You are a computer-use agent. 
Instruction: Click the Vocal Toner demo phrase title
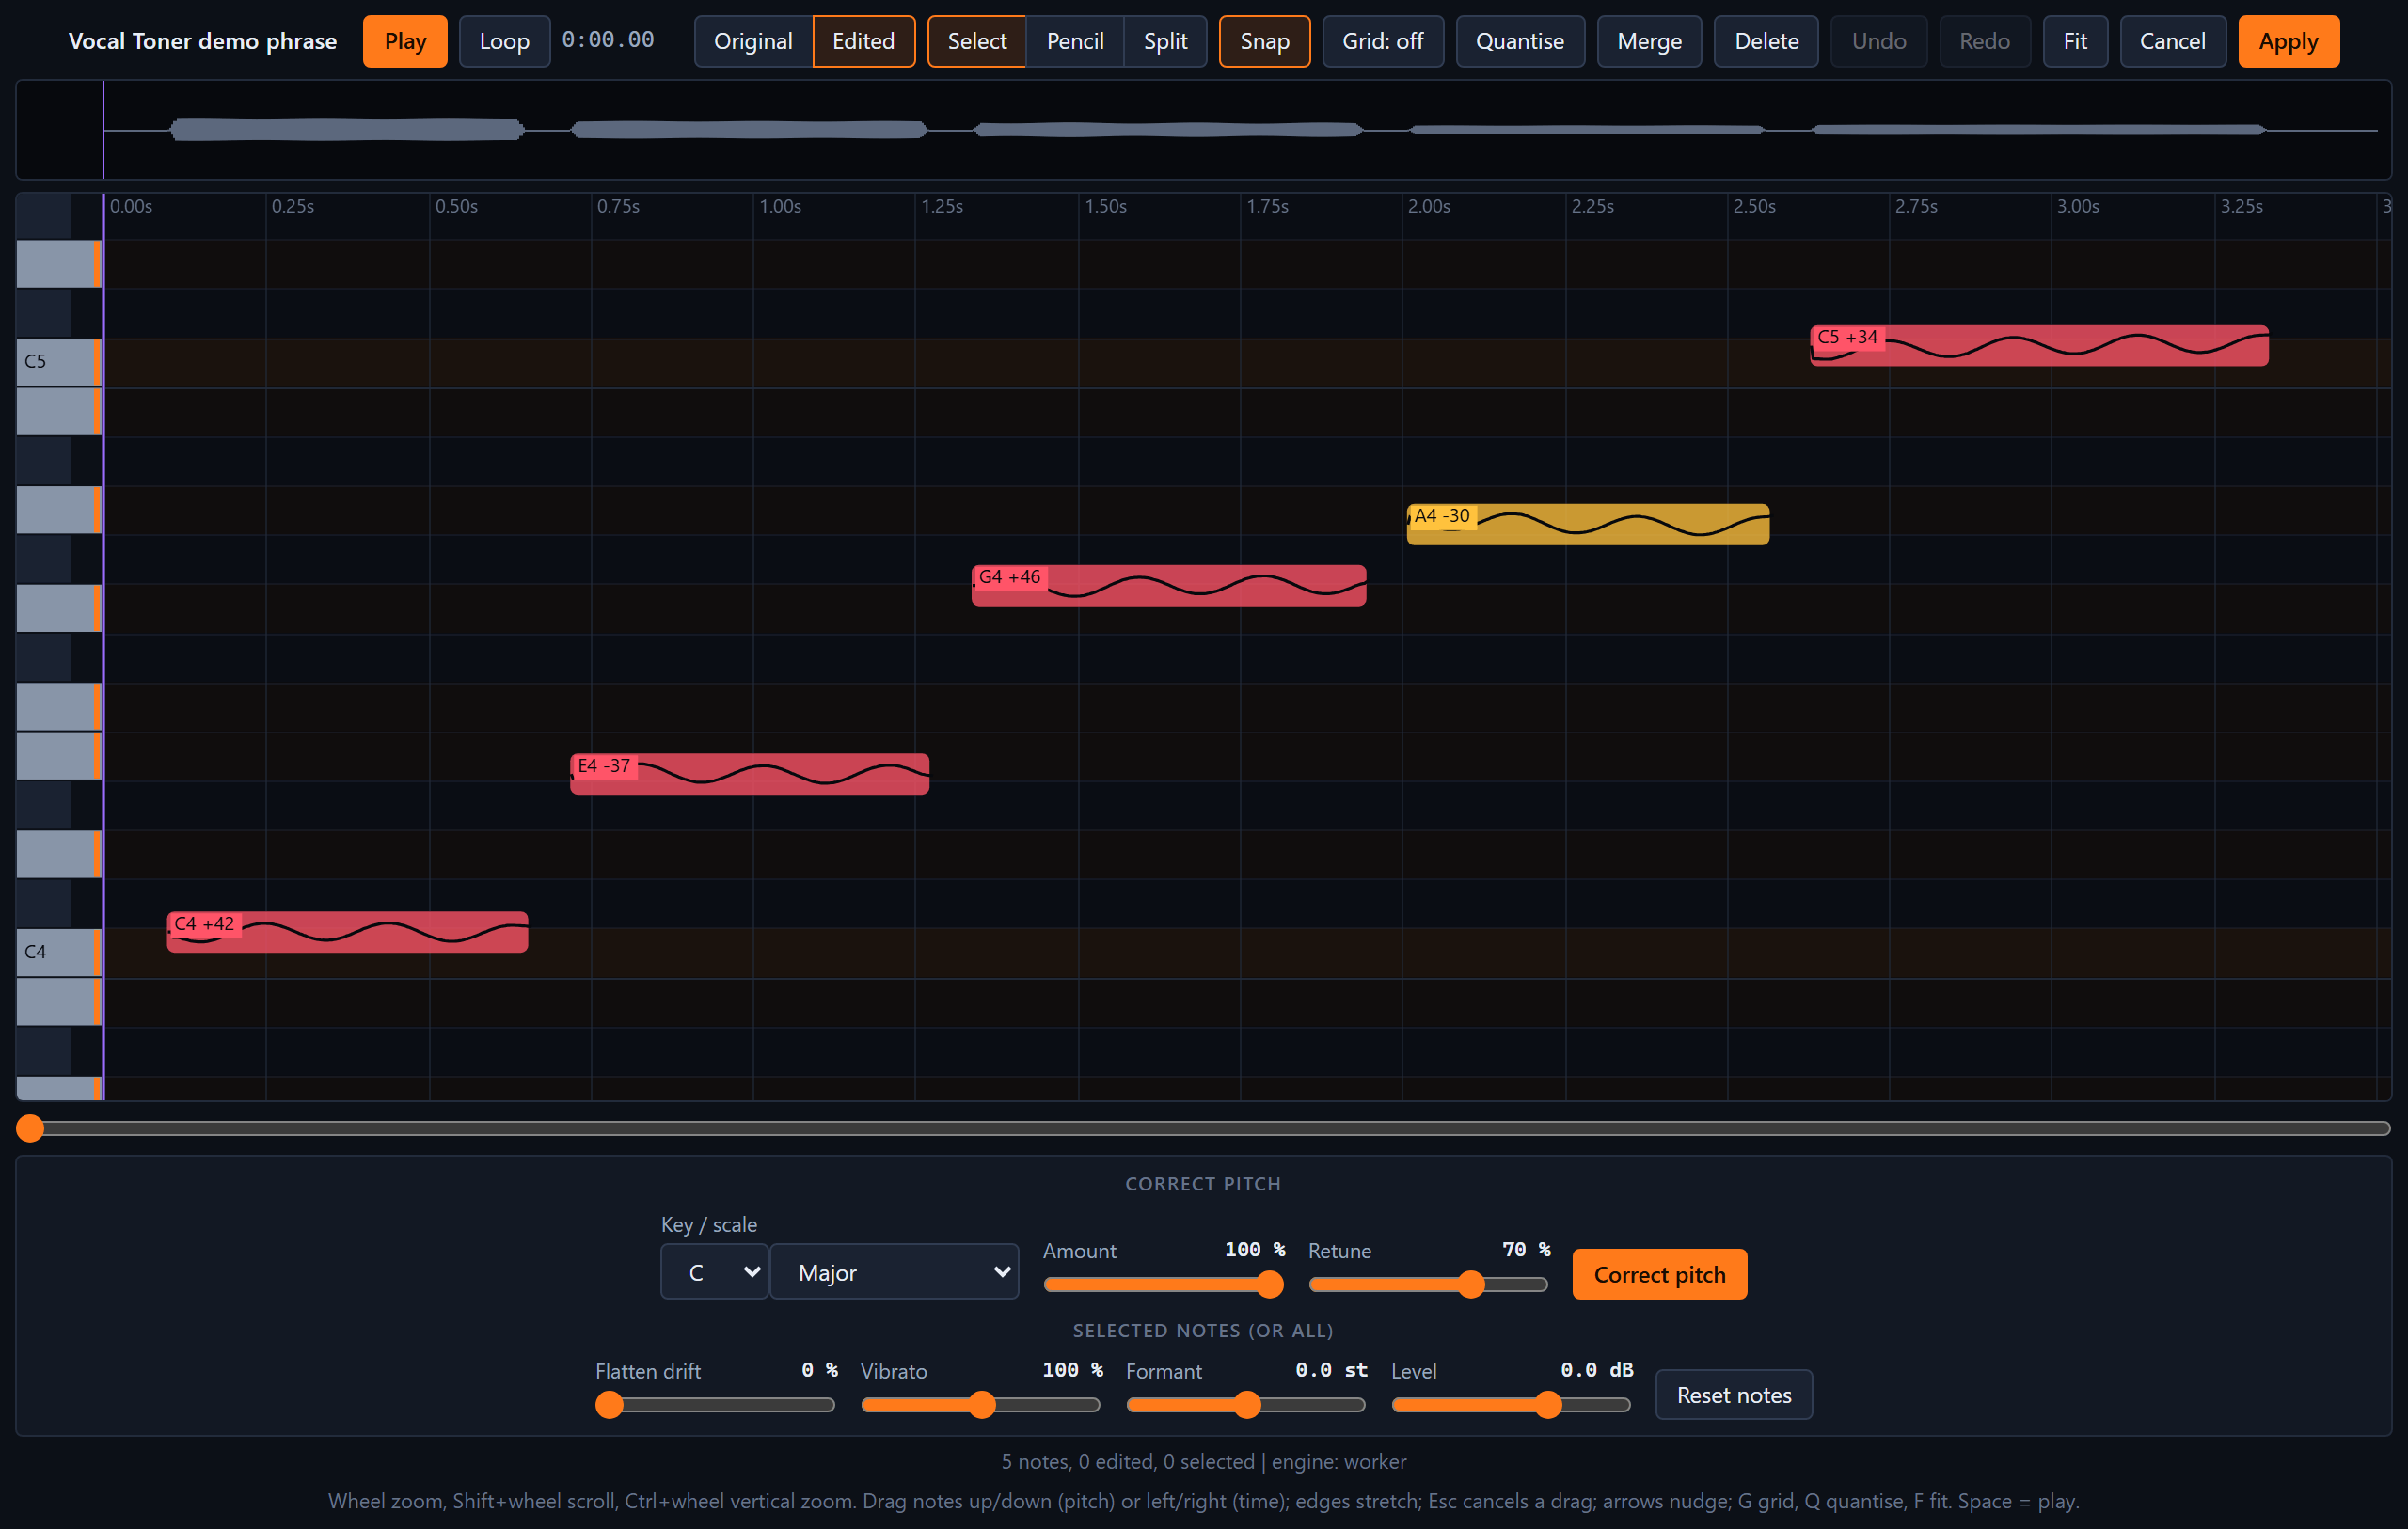202,41
